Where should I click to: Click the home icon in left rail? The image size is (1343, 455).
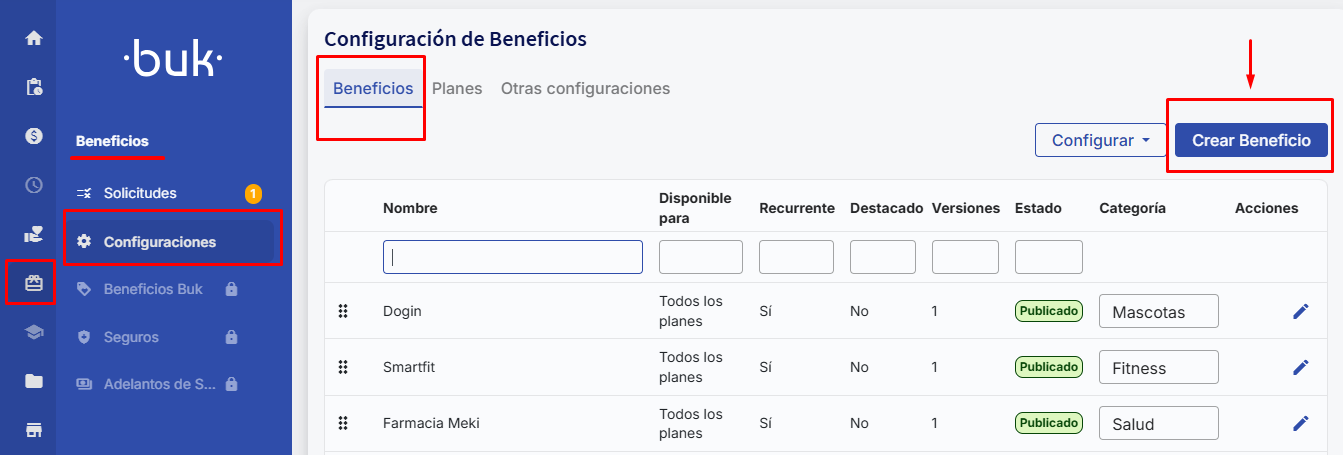click(x=34, y=38)
